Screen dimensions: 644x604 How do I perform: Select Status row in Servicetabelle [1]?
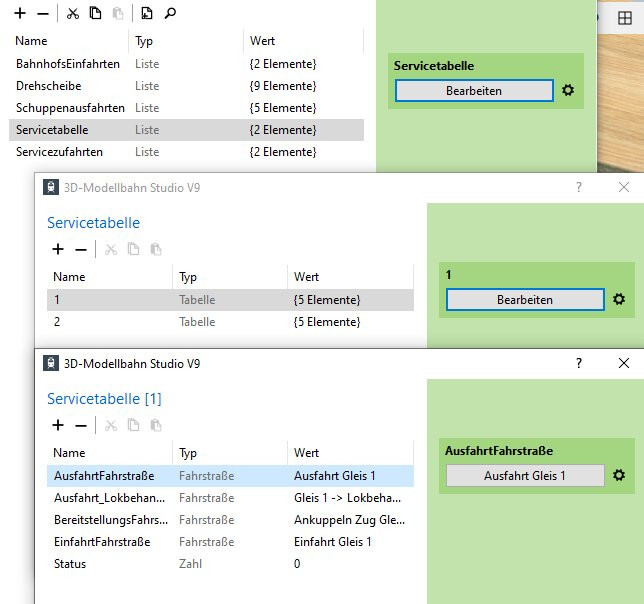click(x=230, y=564)
